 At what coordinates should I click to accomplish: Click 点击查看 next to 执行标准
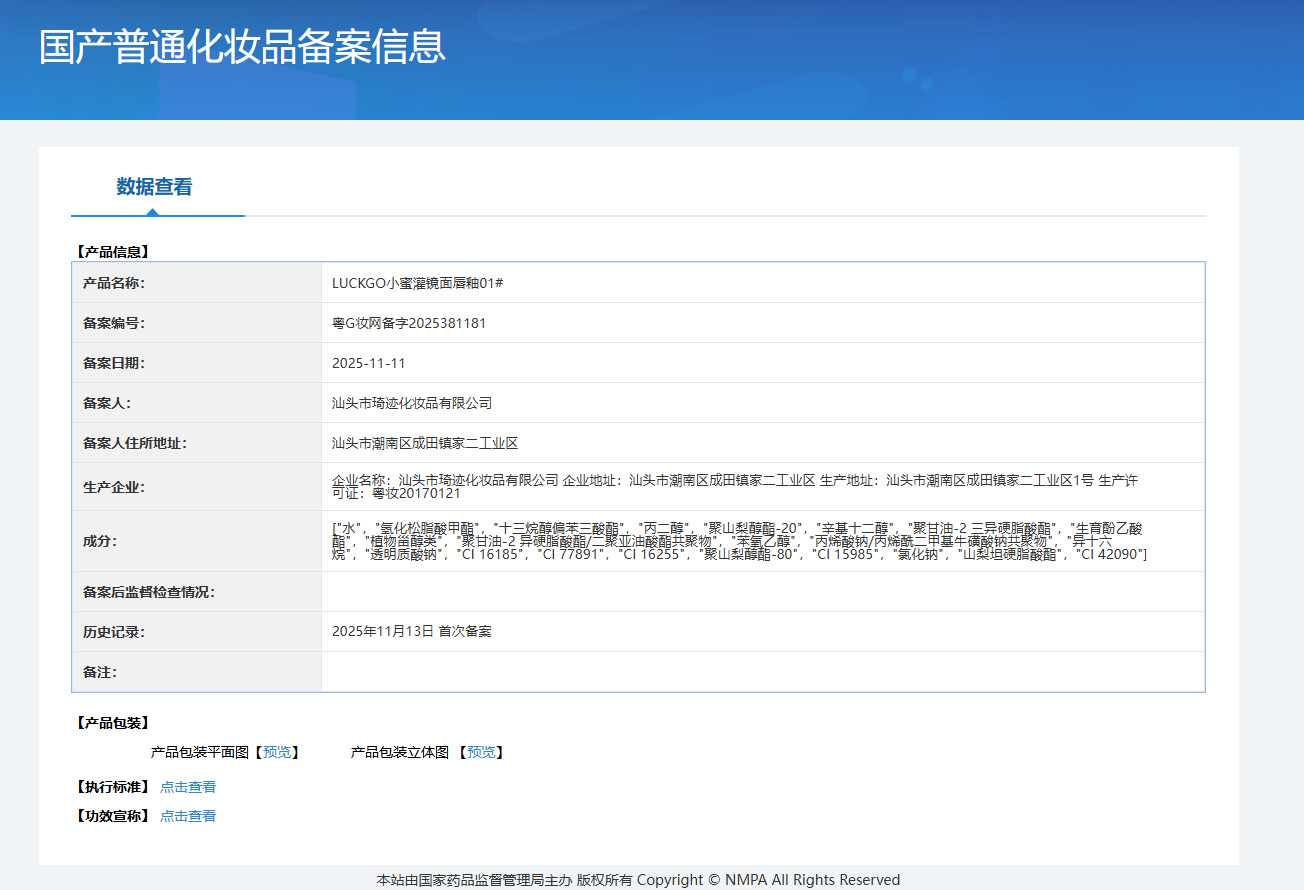click(188, 787)
